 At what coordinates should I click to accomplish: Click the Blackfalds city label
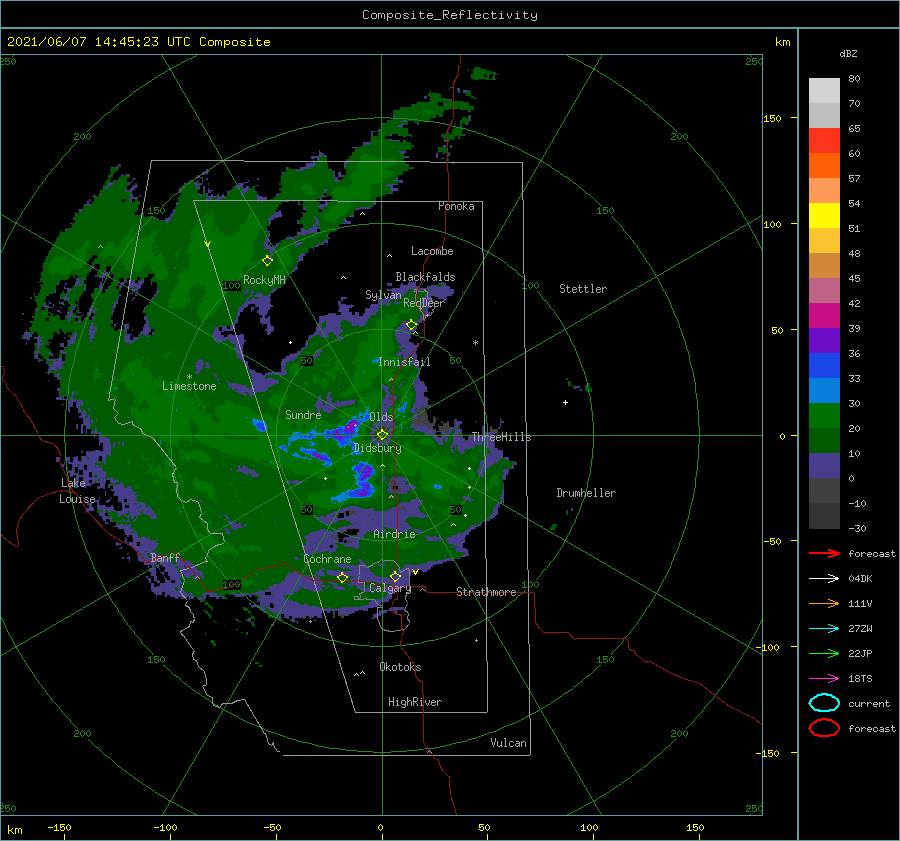tap(425, 277)
